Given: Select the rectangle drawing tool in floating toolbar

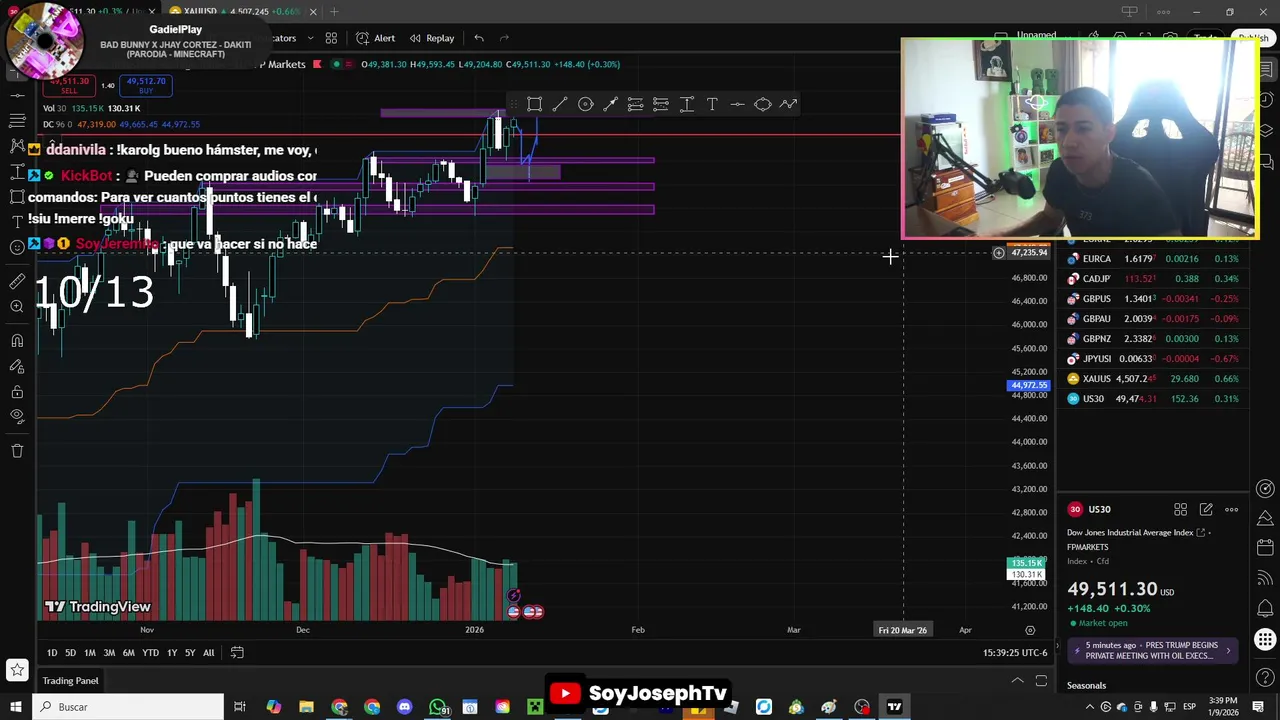Looking at the screenshot, I should pos(534,104).
